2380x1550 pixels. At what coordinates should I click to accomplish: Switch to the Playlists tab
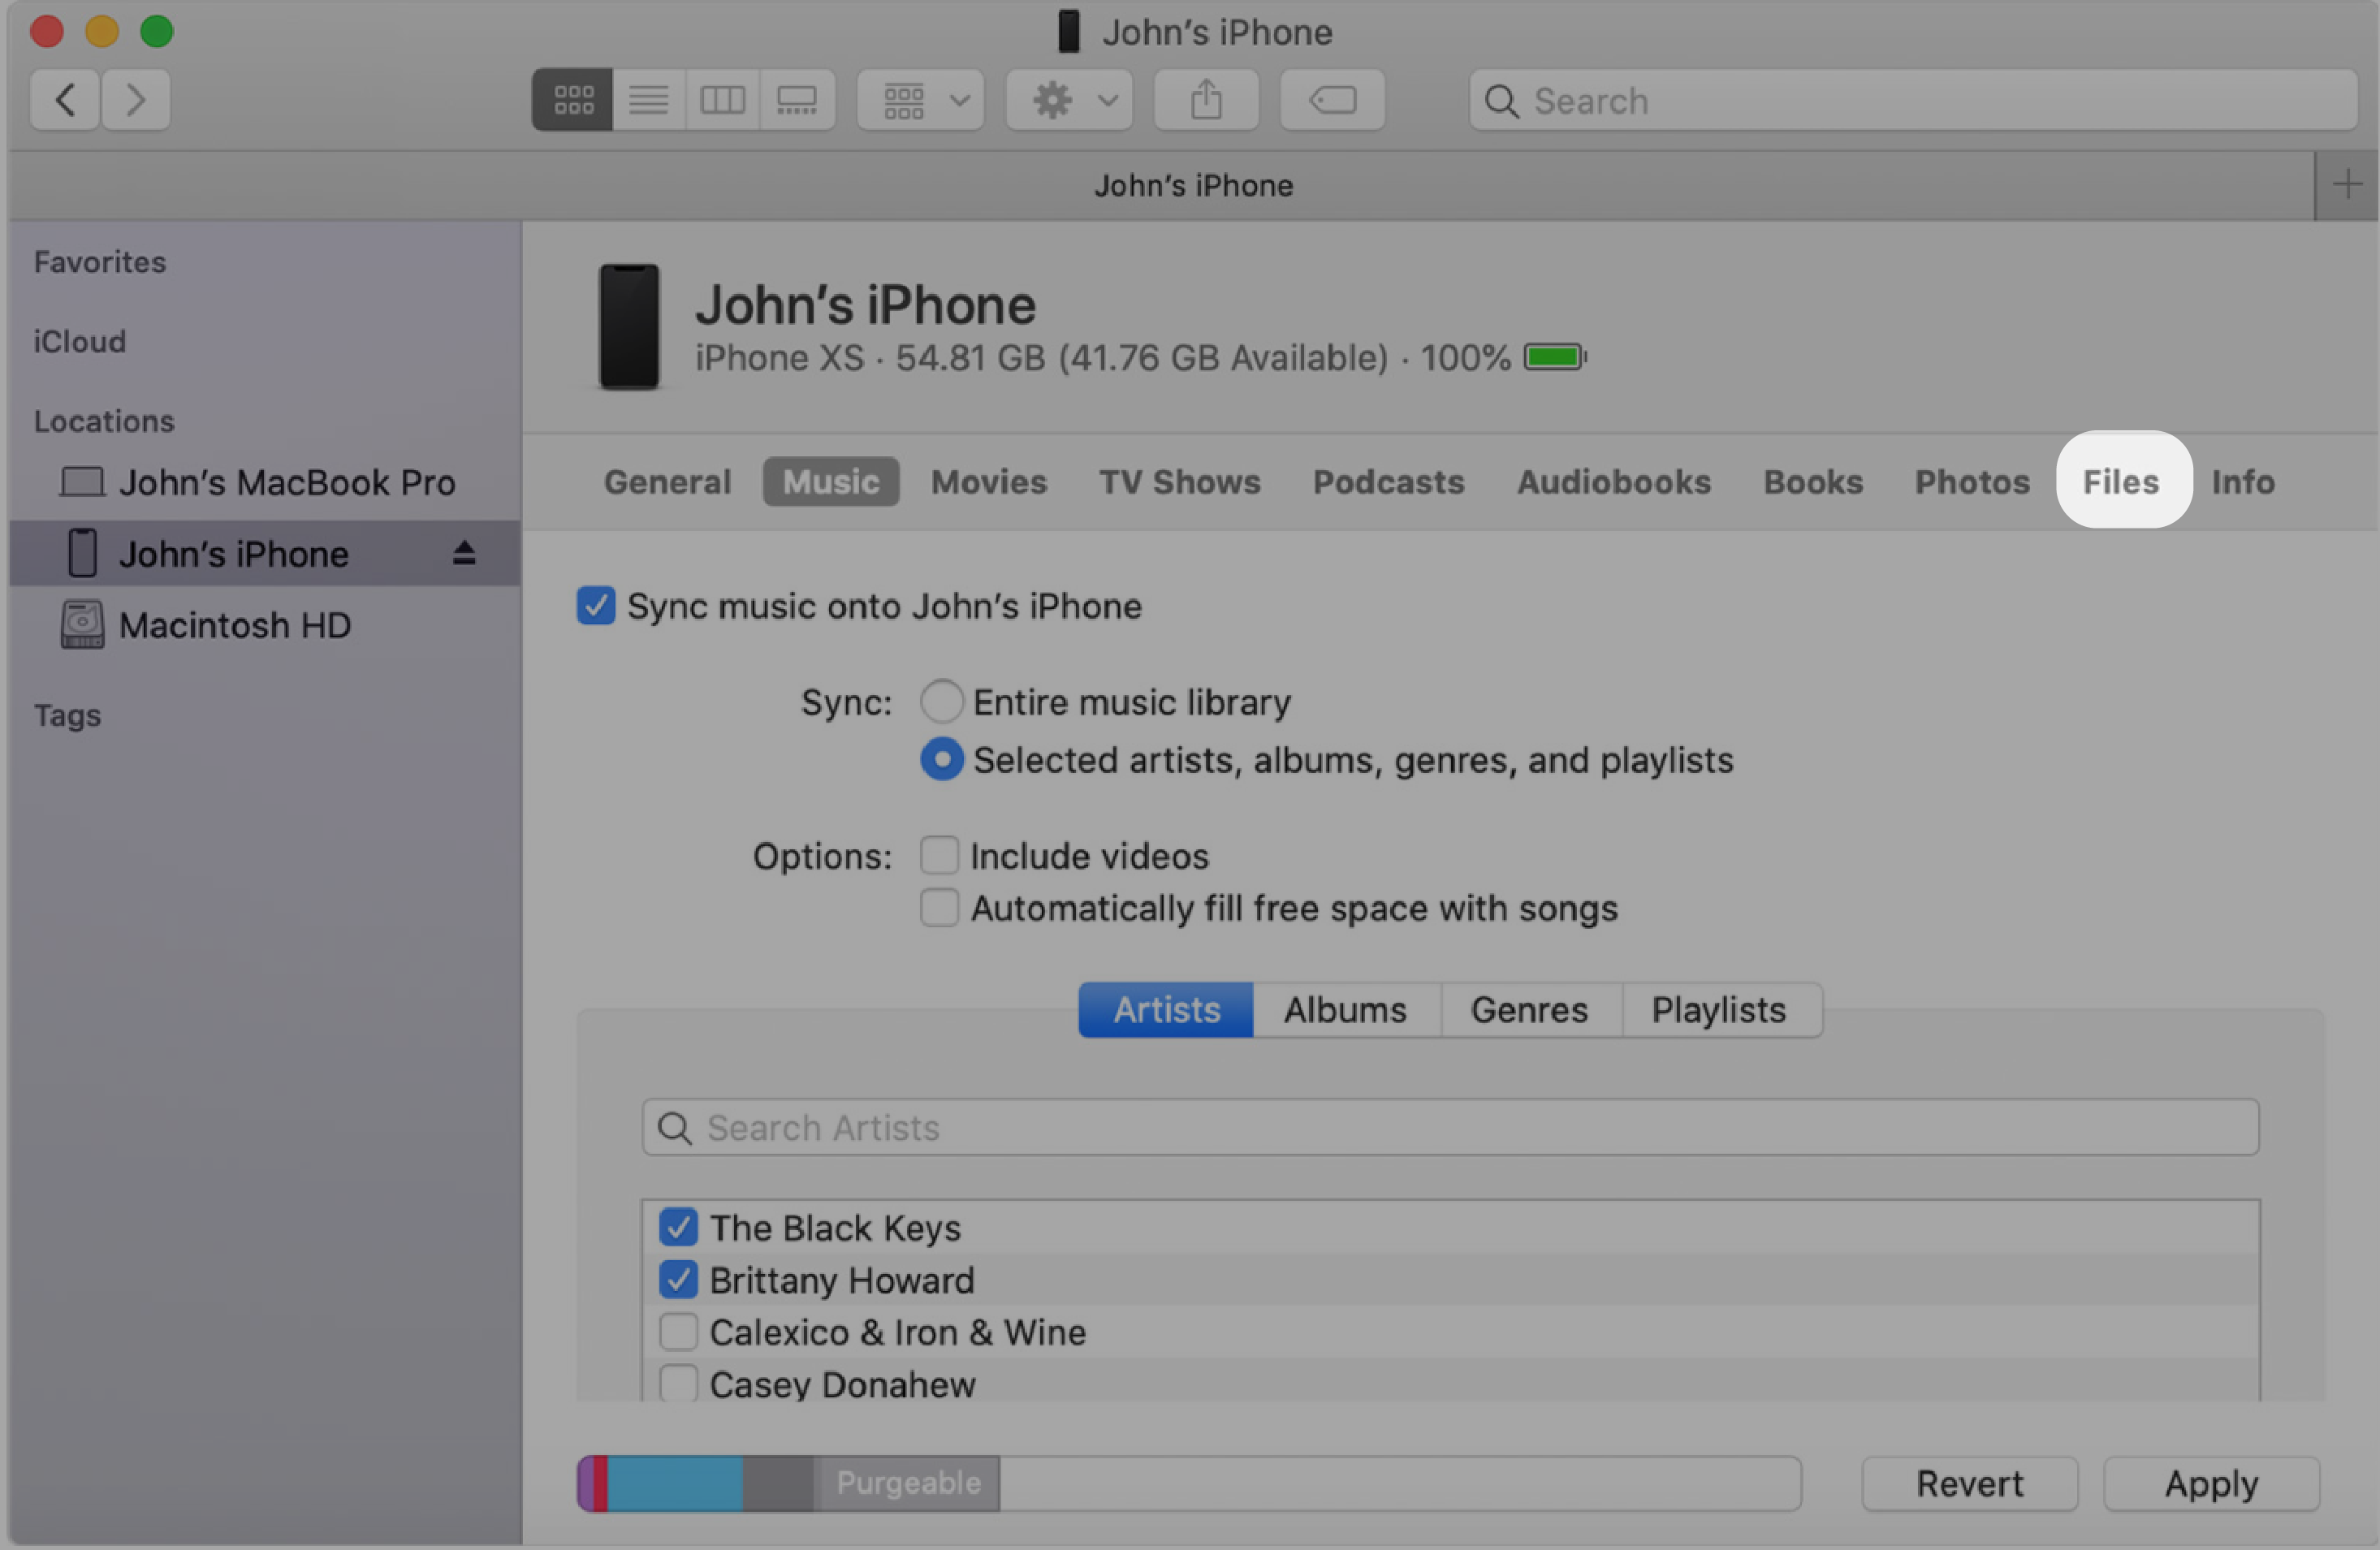pyautogui.click(x=1717, y=1008)
